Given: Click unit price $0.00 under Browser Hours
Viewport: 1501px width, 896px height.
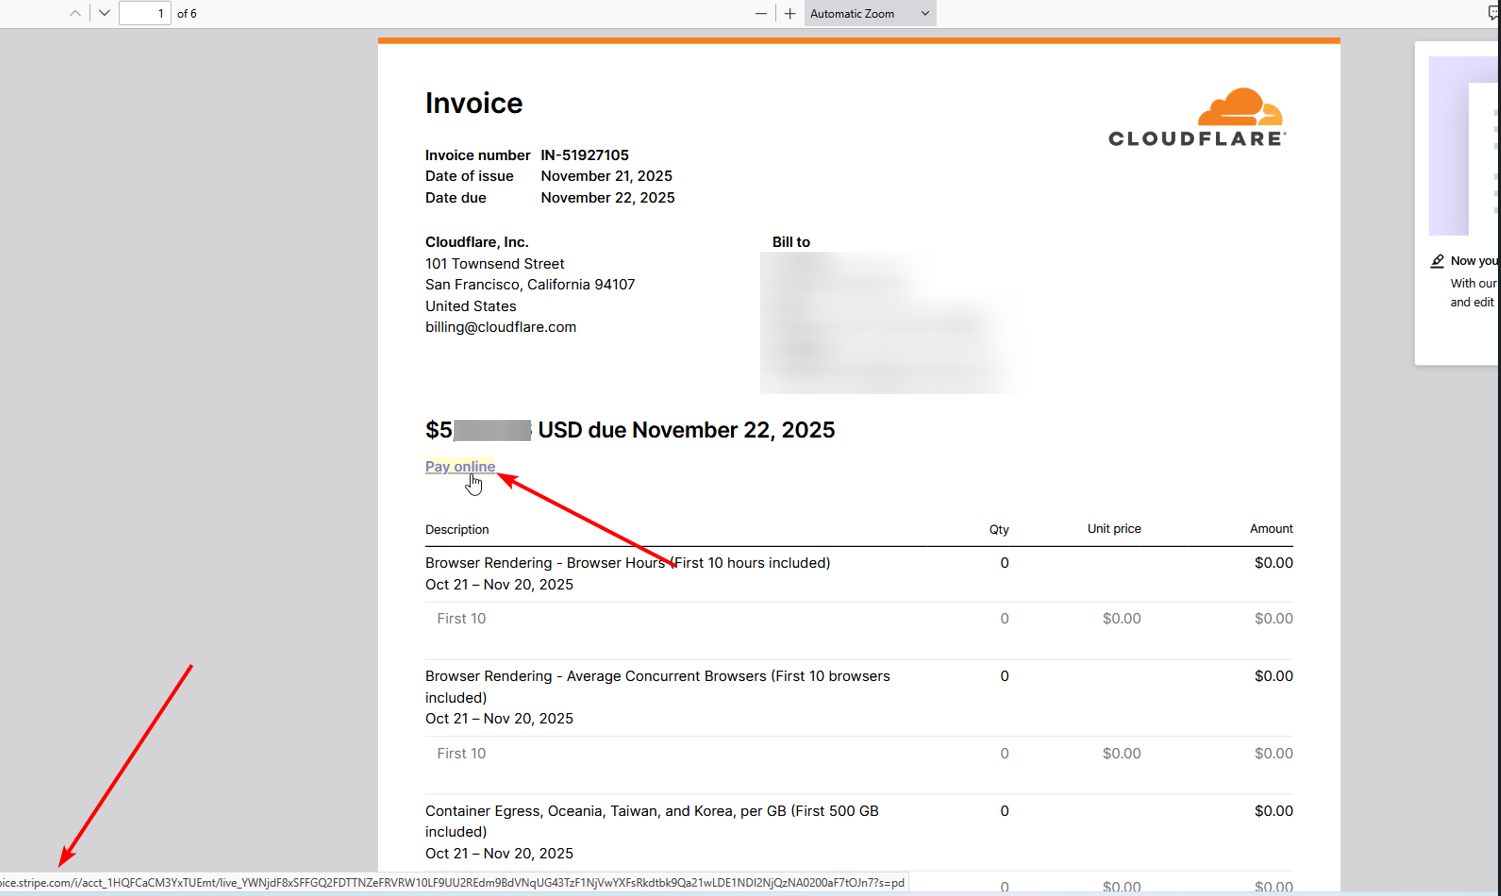Looking at the screenshot, I should (x=1122, y=619).
